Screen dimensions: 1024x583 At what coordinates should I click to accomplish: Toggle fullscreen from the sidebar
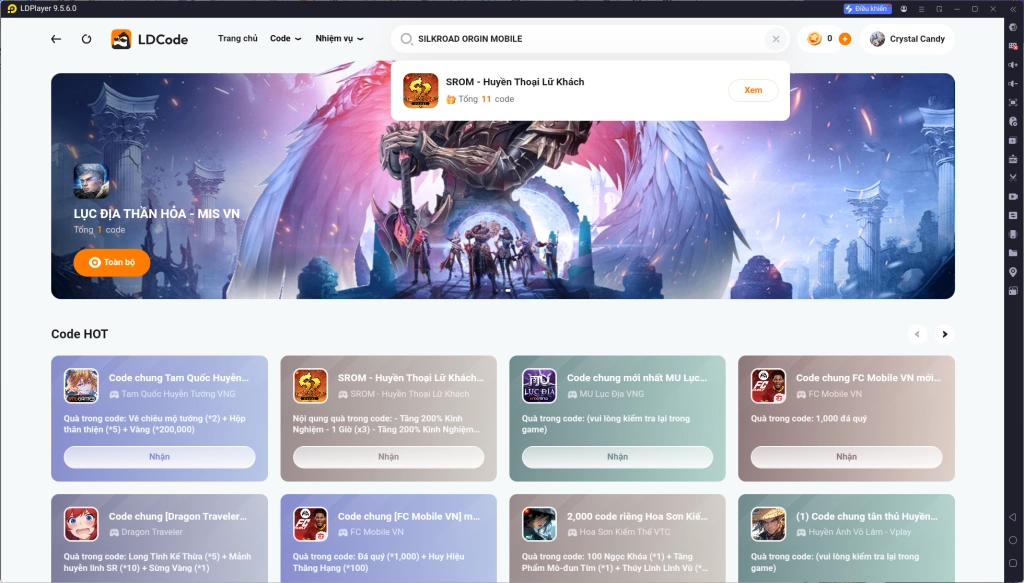click(x=1013, y=102)
